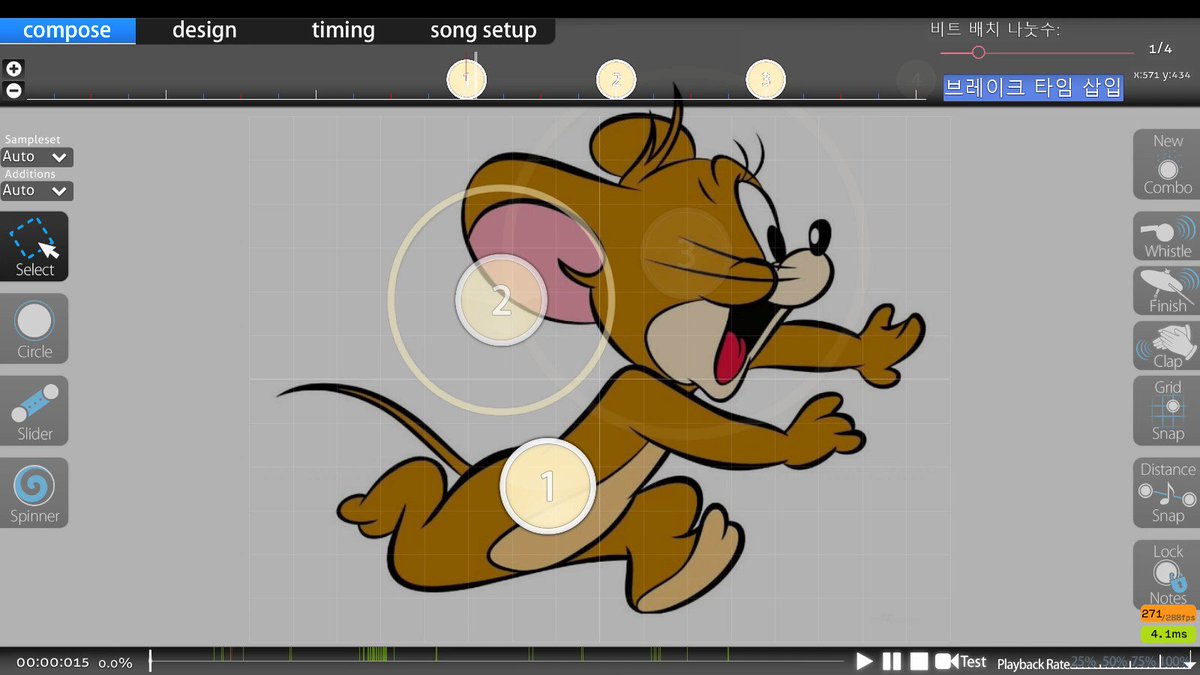Toggle the Clap hitsound
1200x675 pixels.
point(1166,346)
